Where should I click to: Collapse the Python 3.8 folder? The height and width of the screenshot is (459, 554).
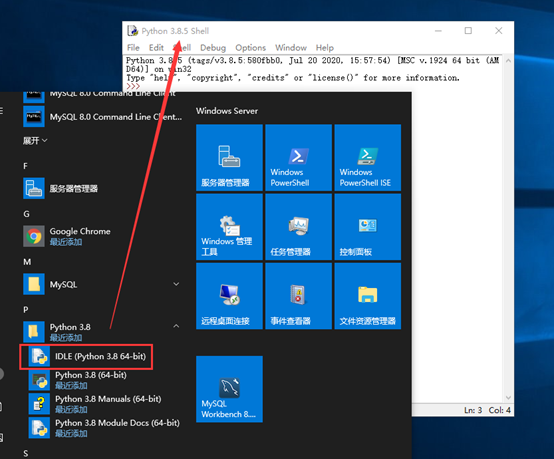[x=102, y=331]
